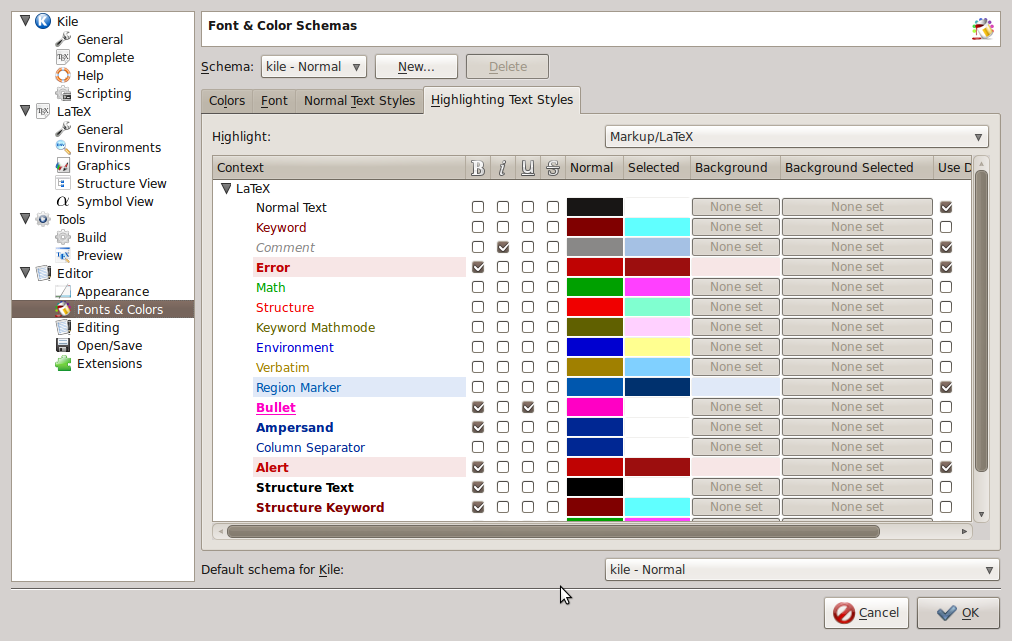Click None set background selected for Error
1012x641 pixels.
pos(857,267)
